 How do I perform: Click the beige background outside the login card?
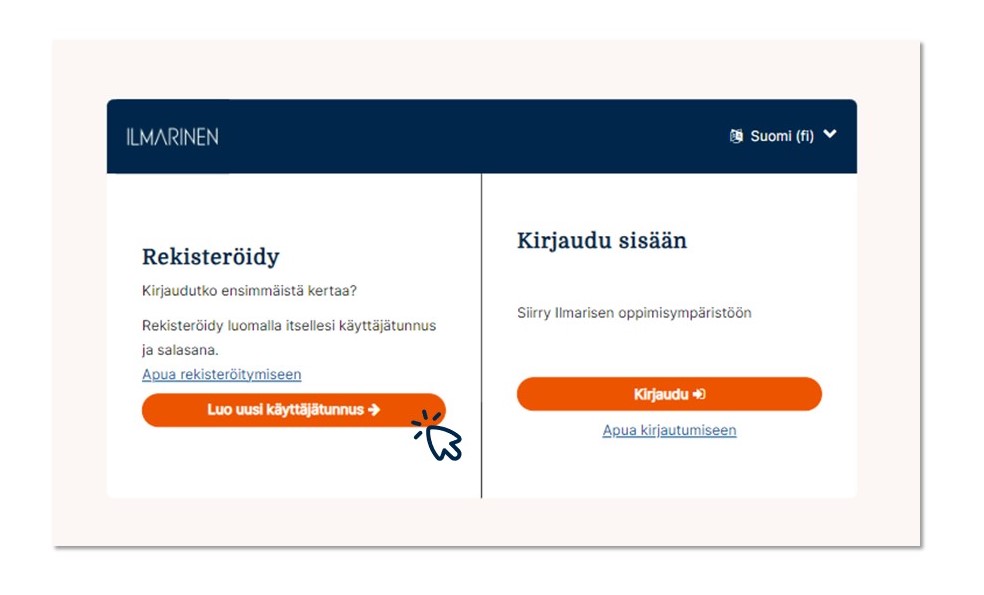tap(80, 300)
